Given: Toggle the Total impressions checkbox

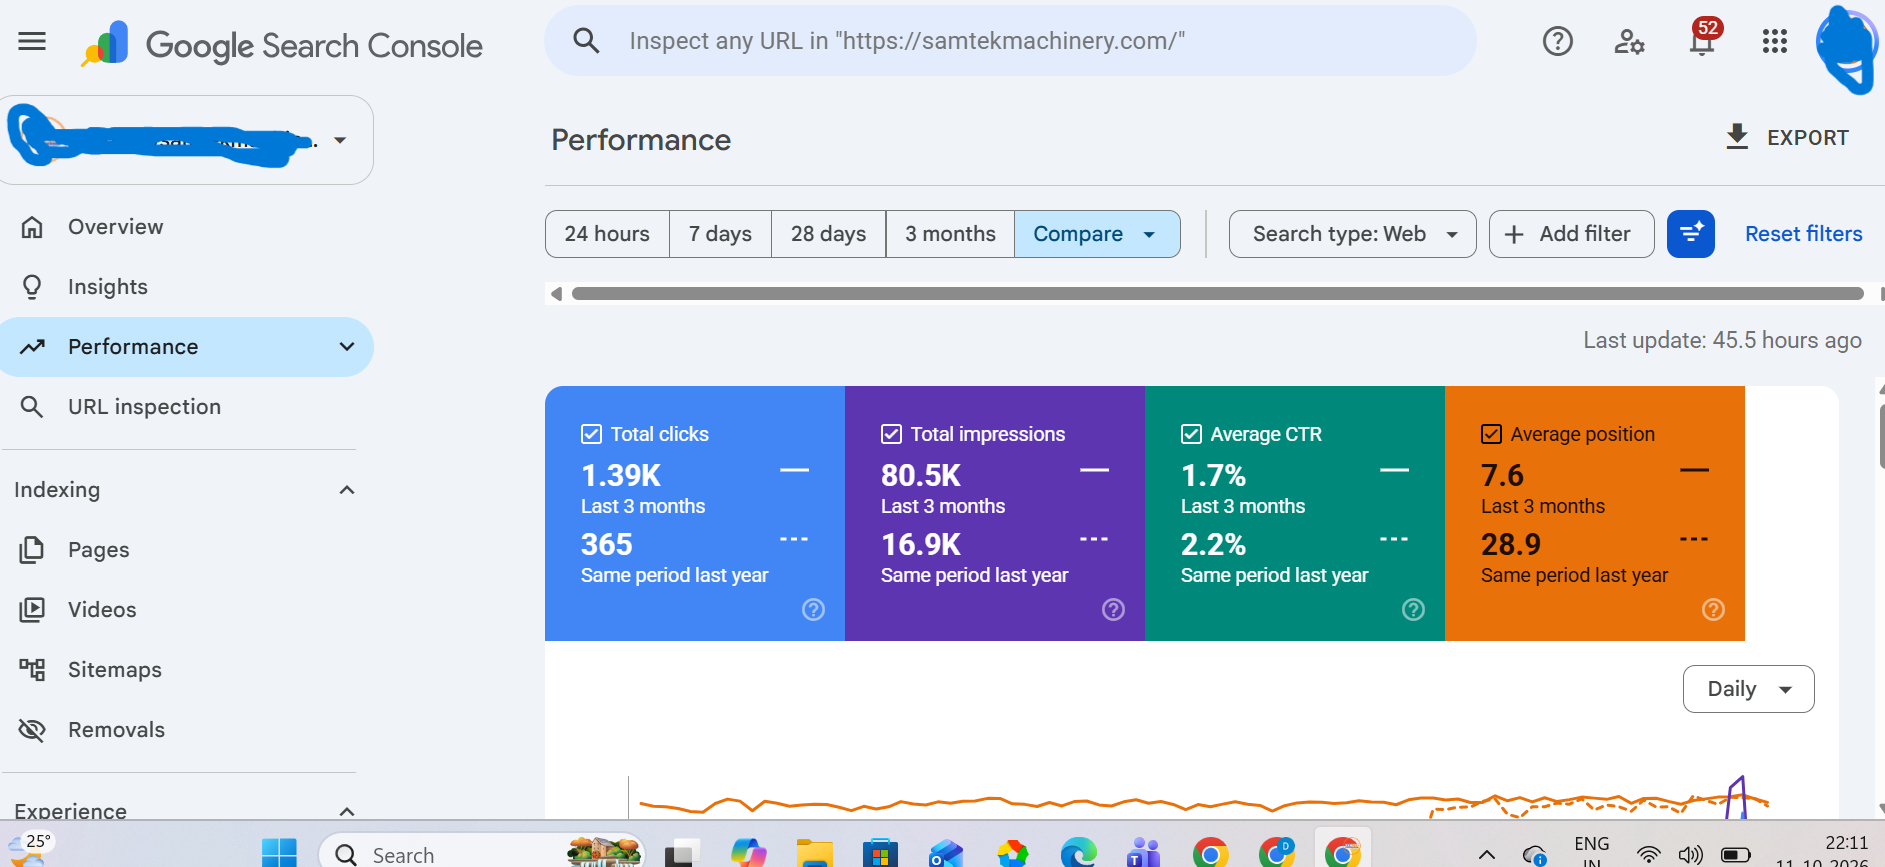Looking at the screenshot, I should tap(891, 434).
